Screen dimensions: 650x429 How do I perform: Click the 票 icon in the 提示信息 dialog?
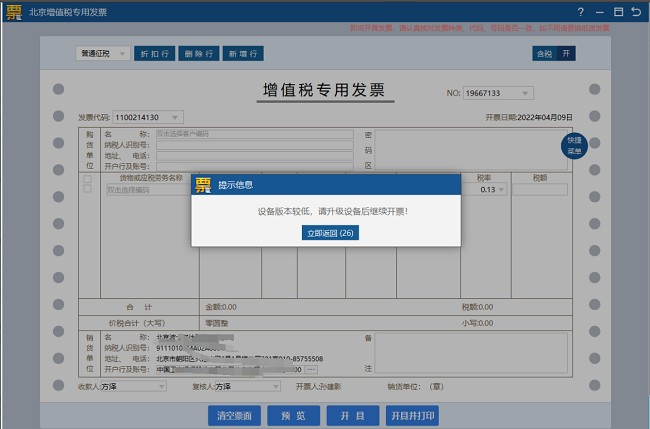[203, 185]
